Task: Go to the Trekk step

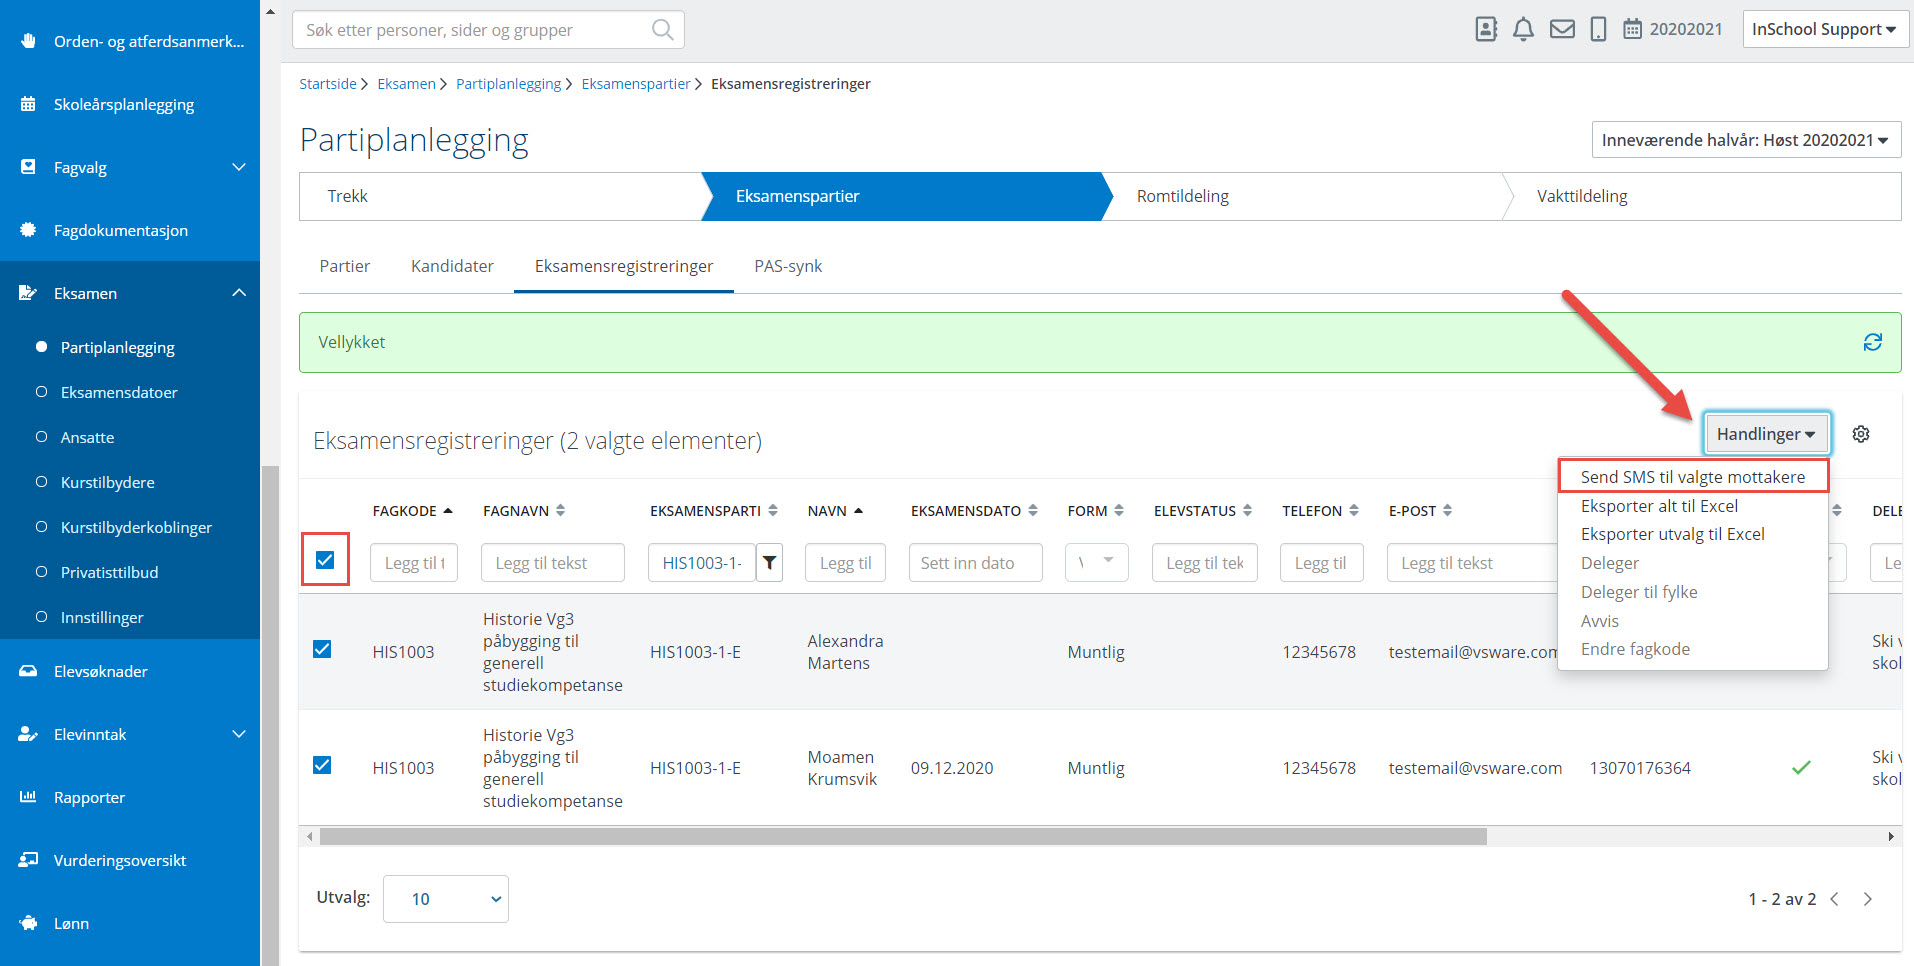Action: pyautogui.click(x=500, y=196)
